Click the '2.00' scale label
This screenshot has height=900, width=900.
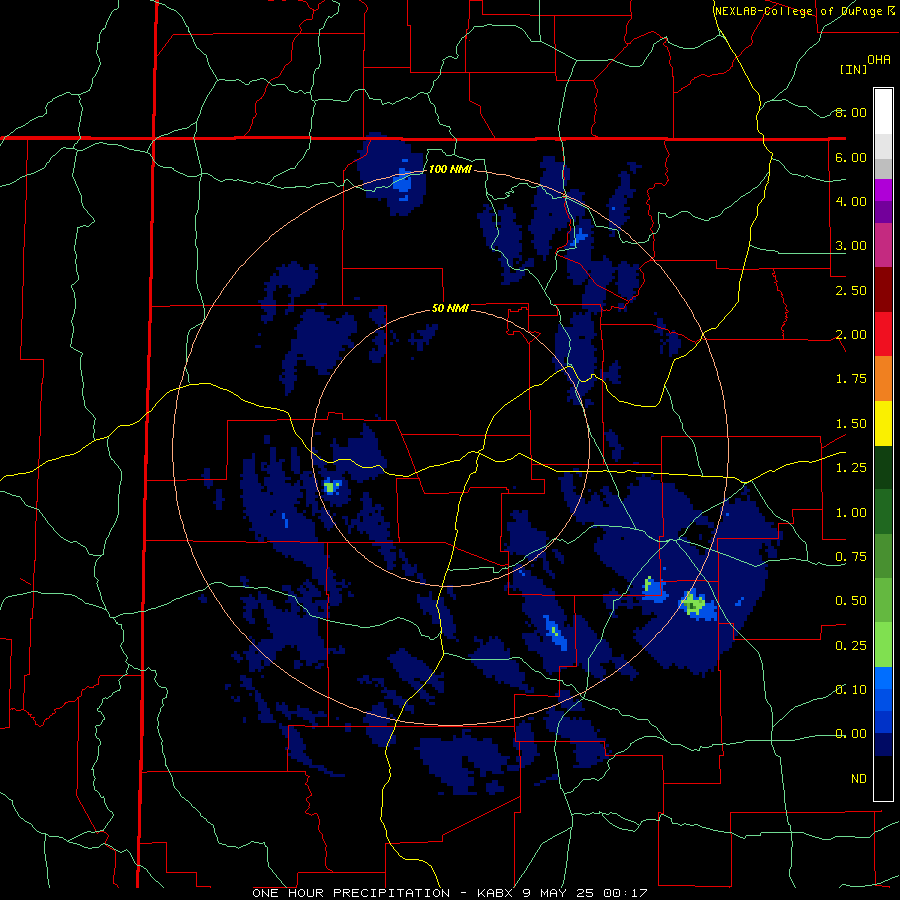[x=851, y=335]
